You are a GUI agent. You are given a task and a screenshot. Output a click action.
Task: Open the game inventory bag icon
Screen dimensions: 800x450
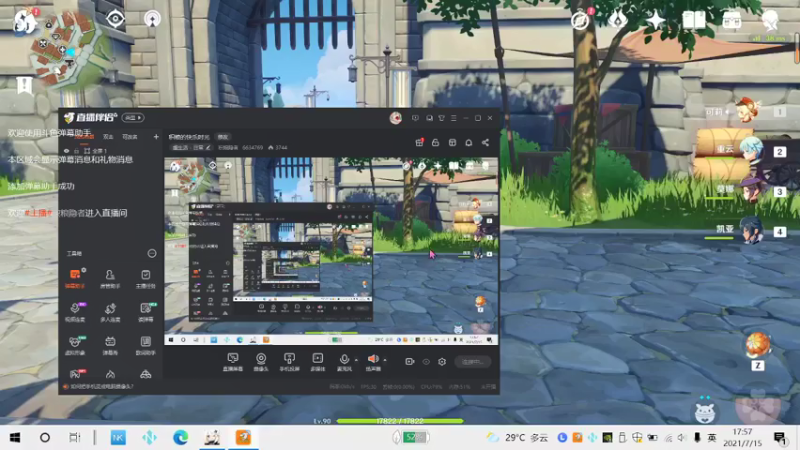[x=732, y=20]
